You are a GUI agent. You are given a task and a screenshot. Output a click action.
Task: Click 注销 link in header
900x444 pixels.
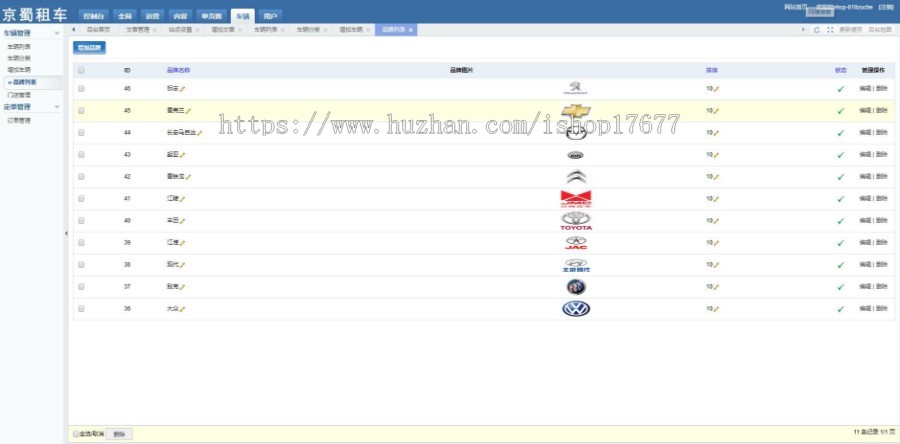886,7
